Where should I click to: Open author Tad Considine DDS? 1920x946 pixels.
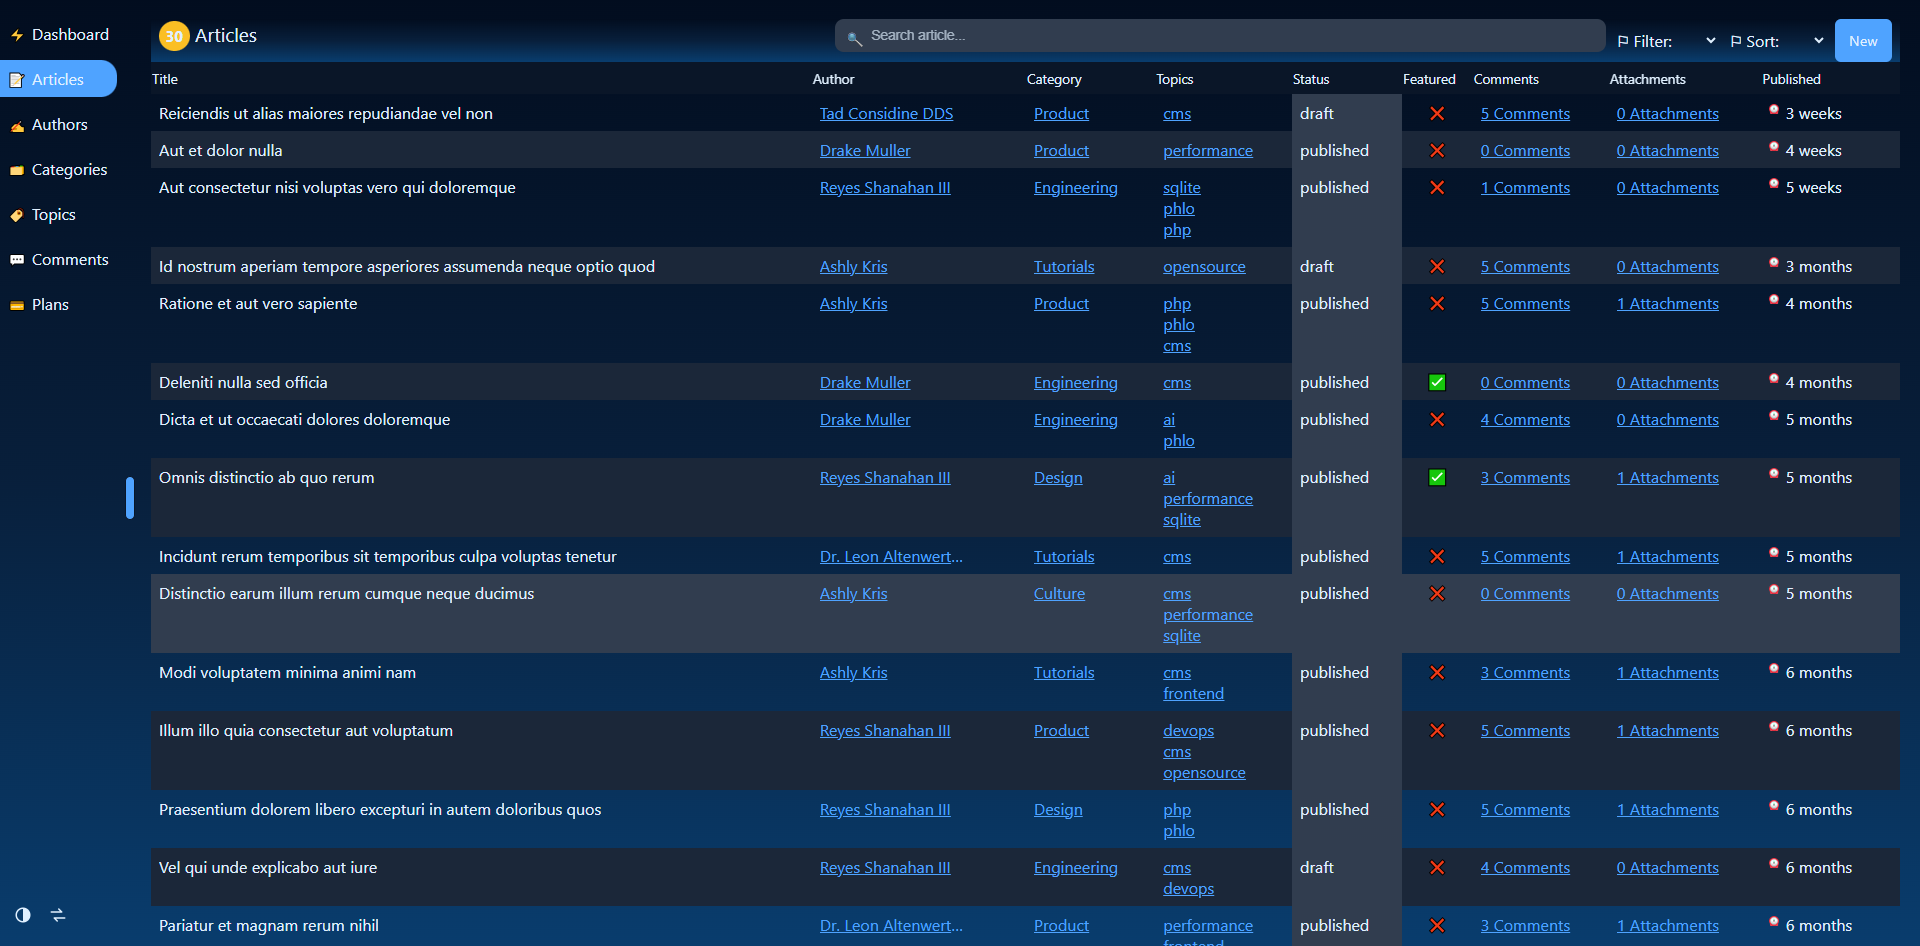[x=886, y=114]
